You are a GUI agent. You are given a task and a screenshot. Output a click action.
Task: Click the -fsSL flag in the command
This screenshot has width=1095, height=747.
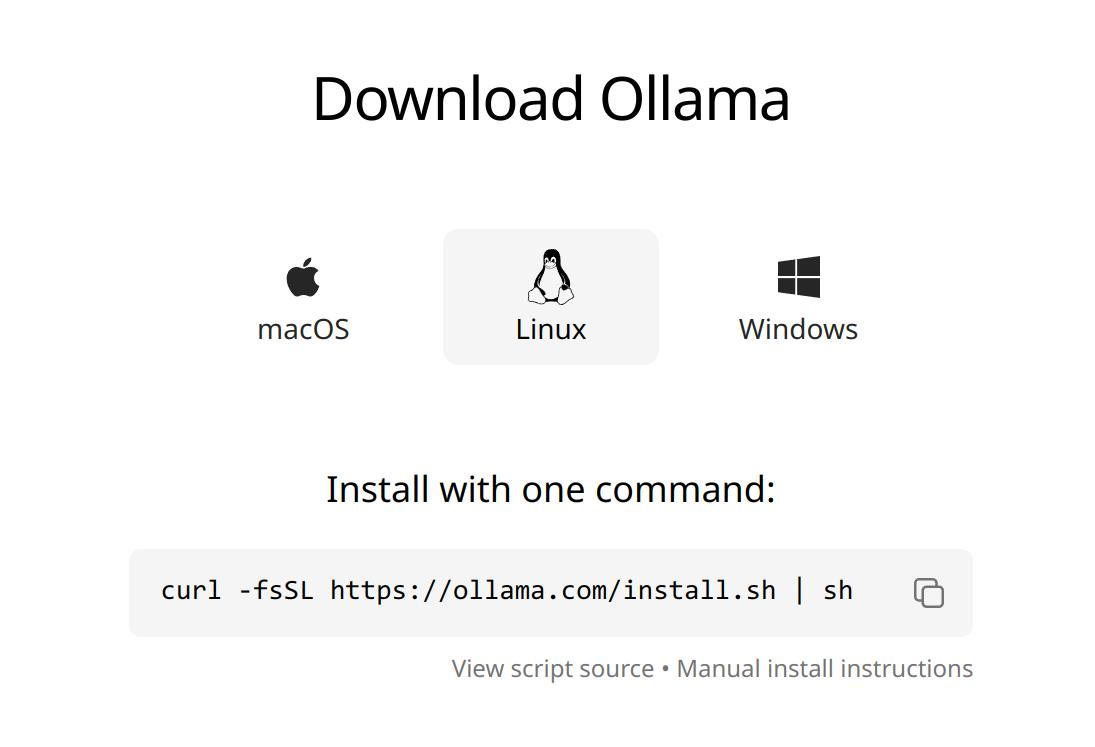pos(276,591)
